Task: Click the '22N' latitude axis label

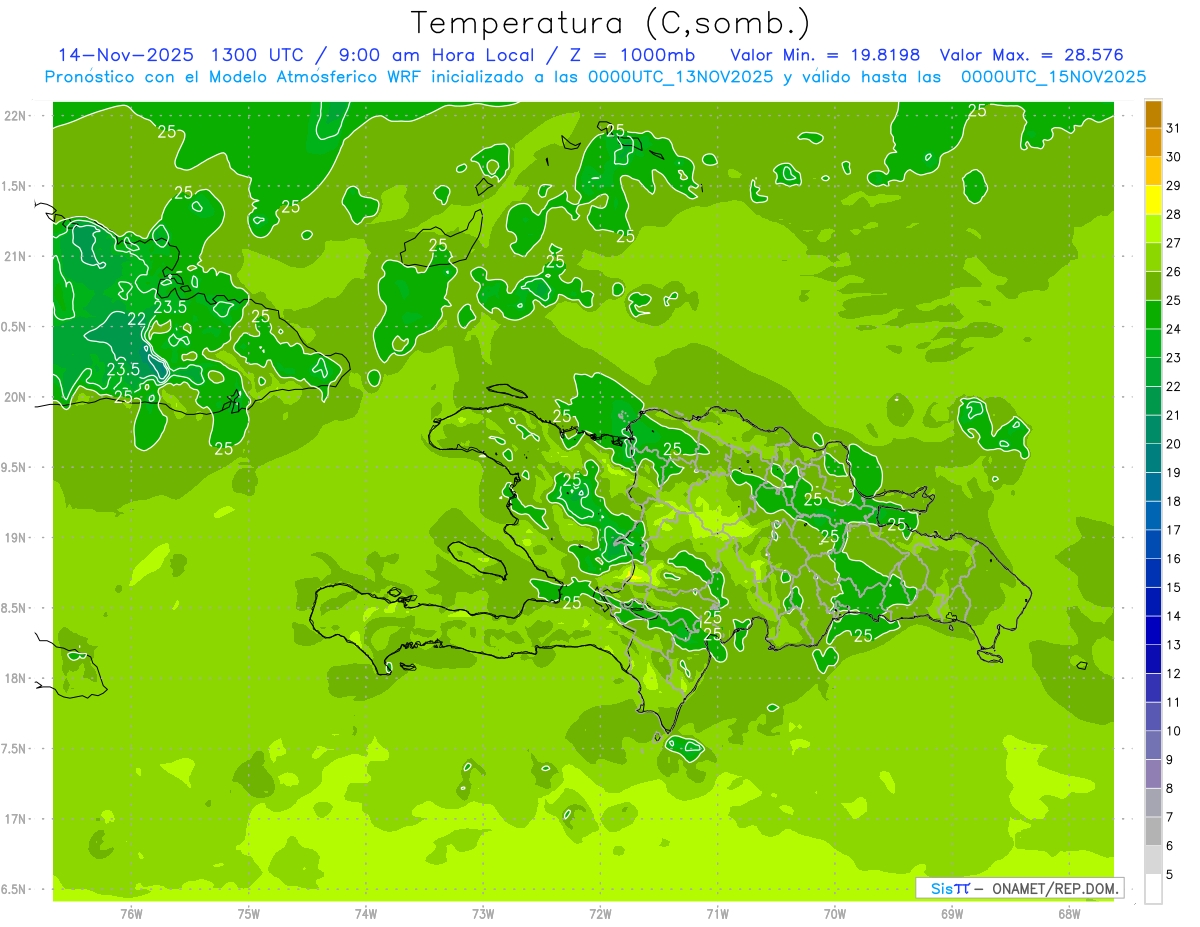Action: pos(14,116)
